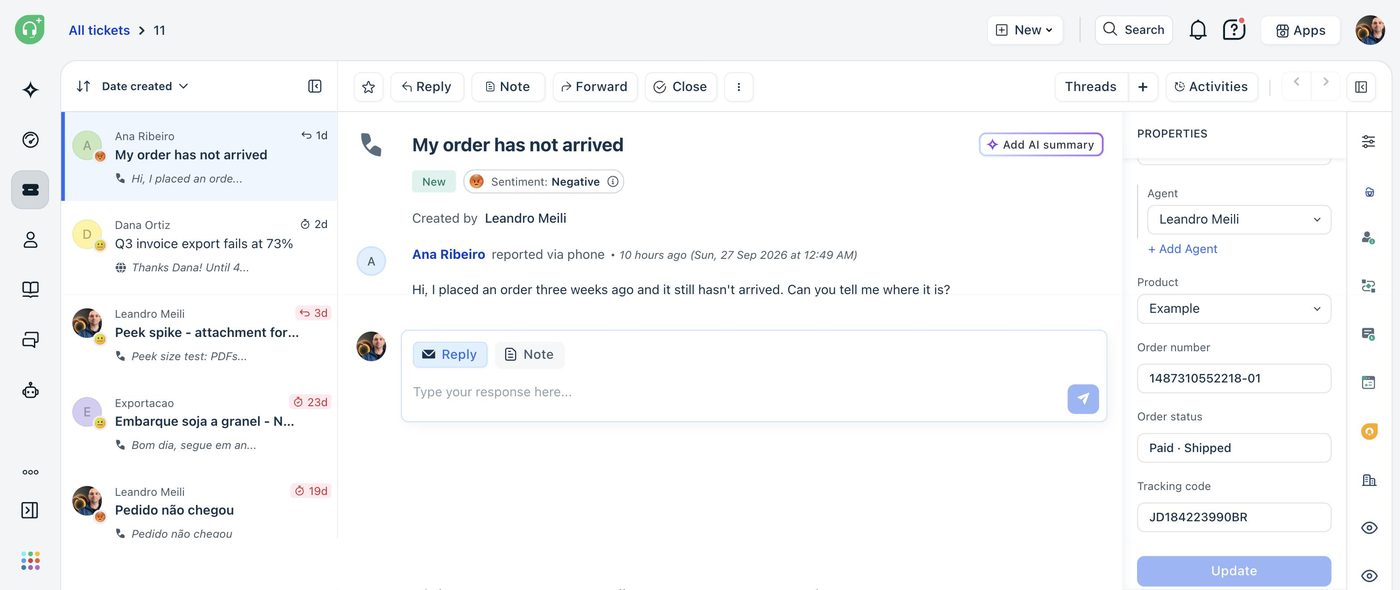Open the Apps button
Screen dimensions: 1400x590
[1300, 30]
